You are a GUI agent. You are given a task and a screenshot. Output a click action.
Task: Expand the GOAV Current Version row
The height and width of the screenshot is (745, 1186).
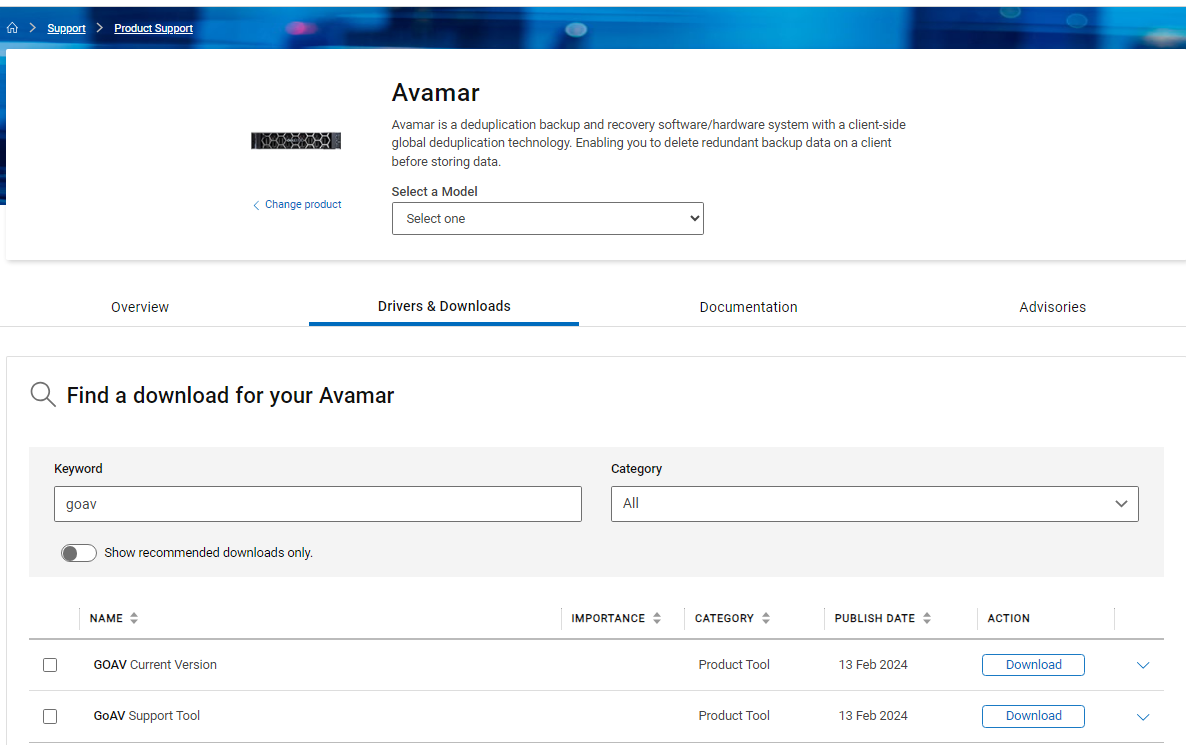[1142, 664]
